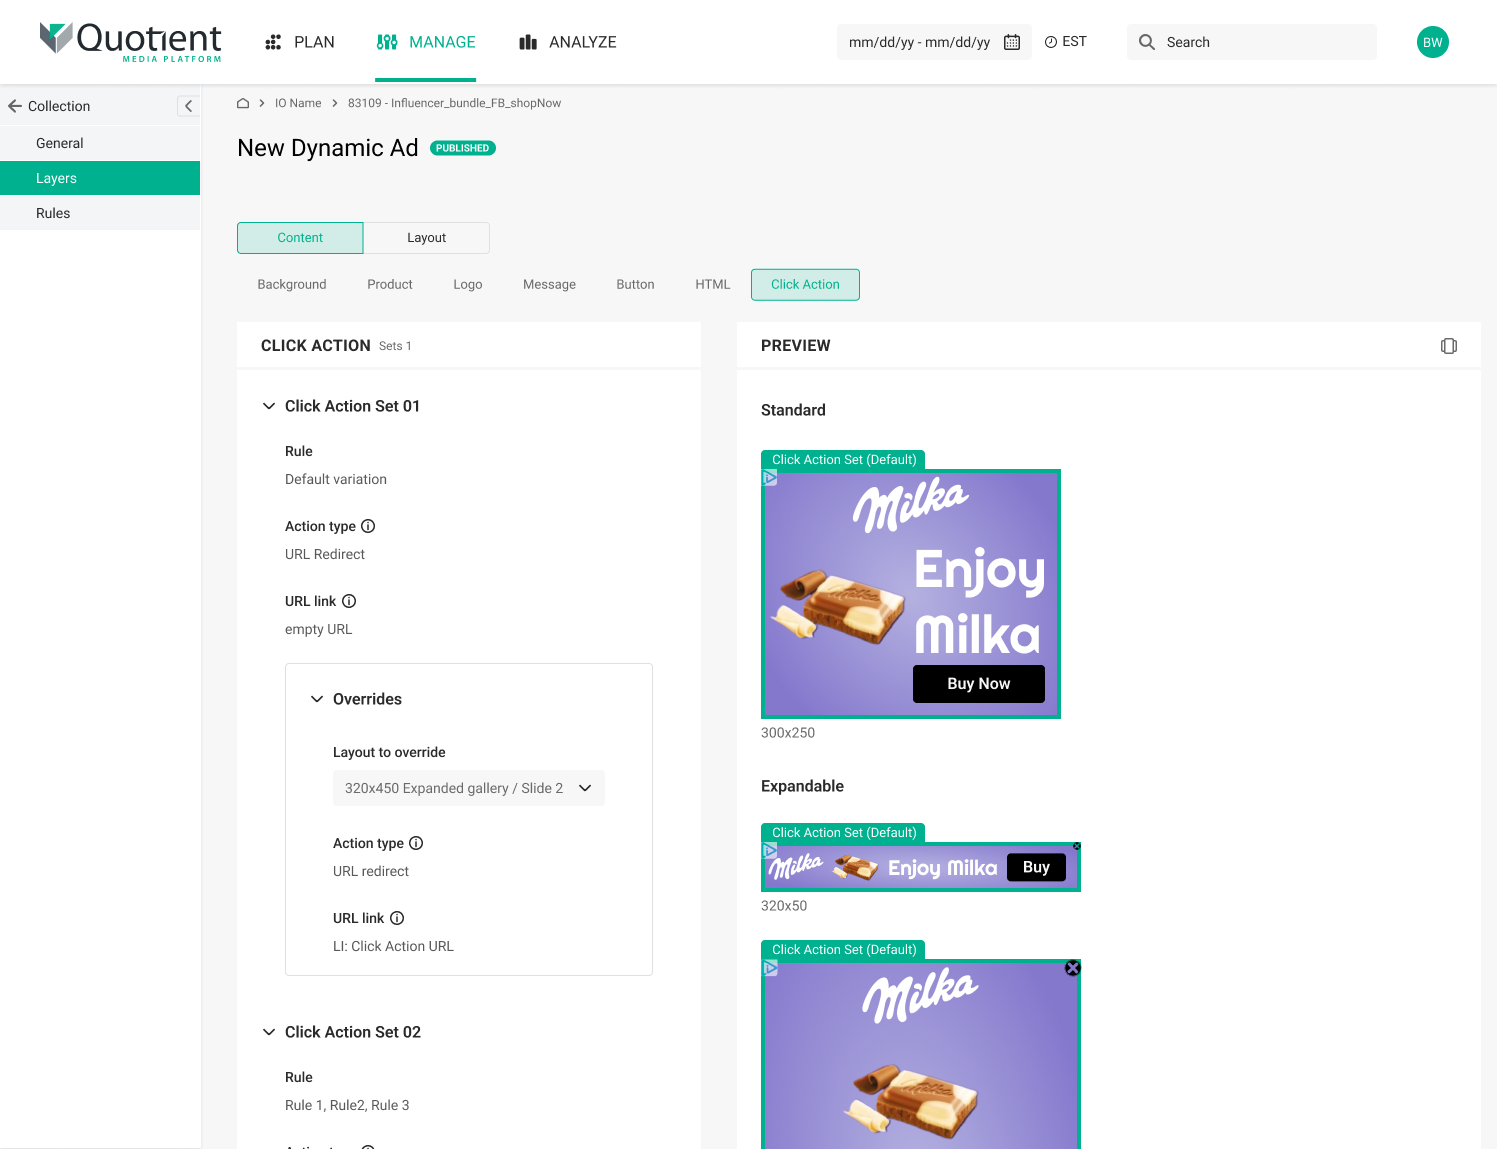Open Rules in the sidebar
This screenshot has width=1497, height=1149.
pos(100,213)
